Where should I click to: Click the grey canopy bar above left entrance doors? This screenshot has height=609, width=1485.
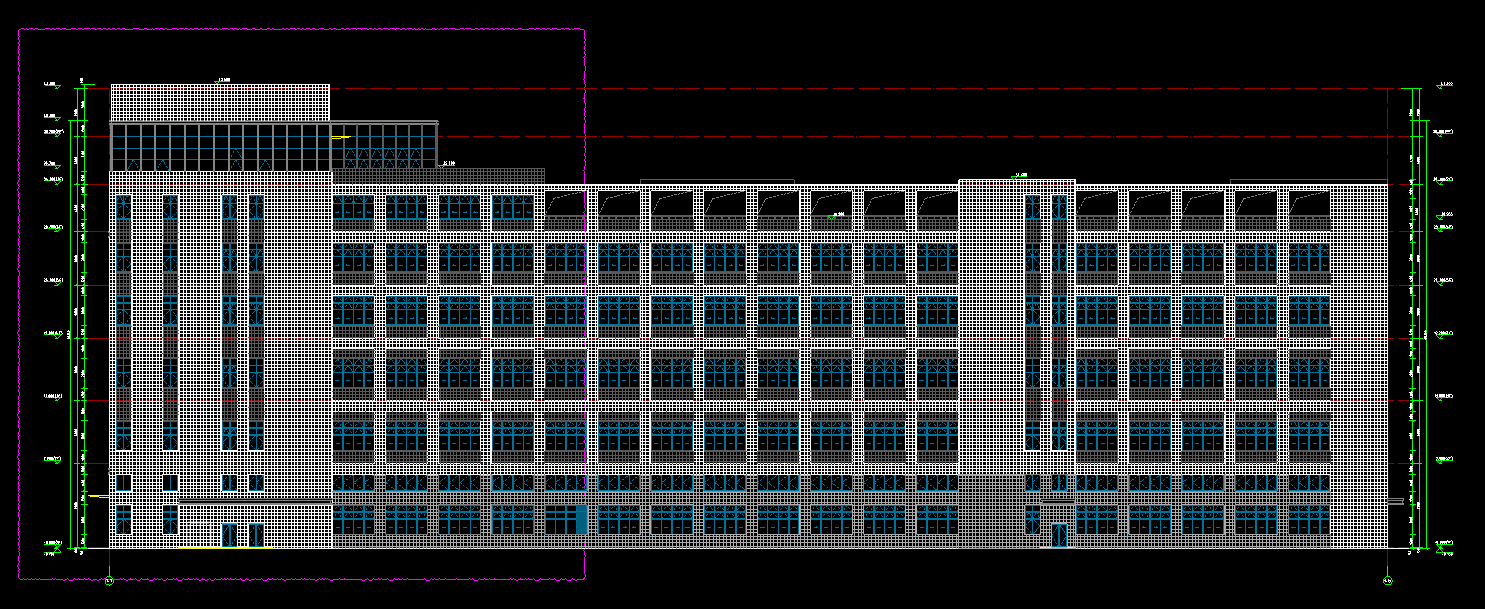(x=255, y=501)
